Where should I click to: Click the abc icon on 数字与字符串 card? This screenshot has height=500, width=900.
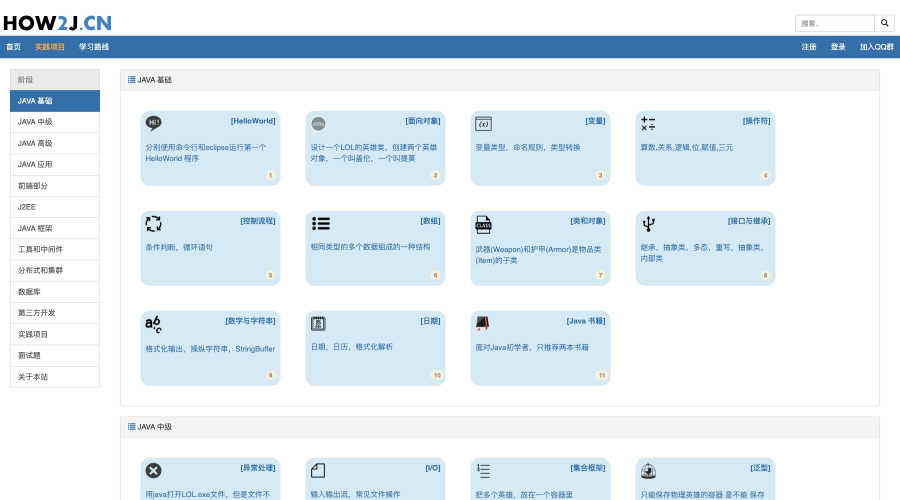click(x=153, y=324)
